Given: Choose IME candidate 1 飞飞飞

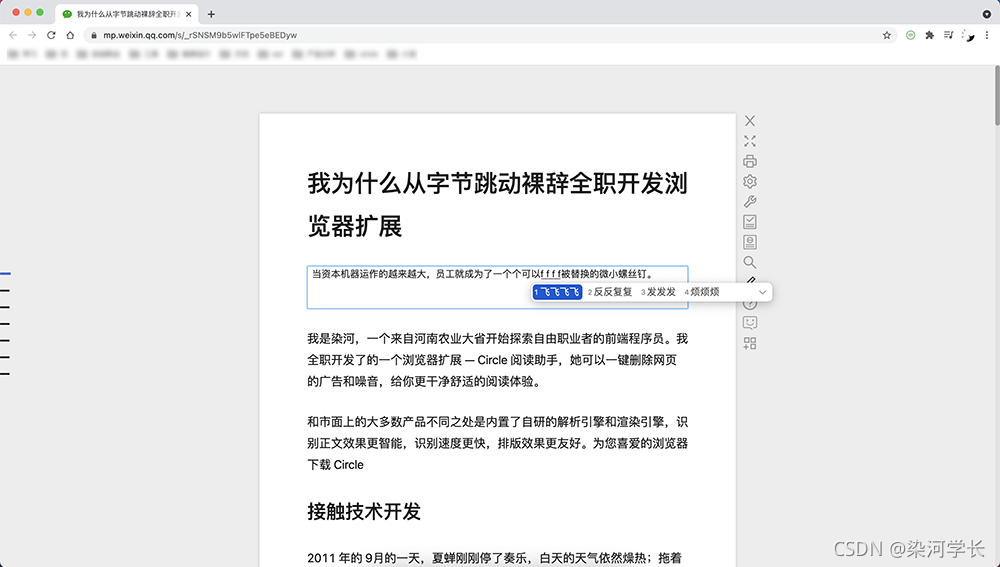Looking at the screenshot, I should tap(557, 292).
